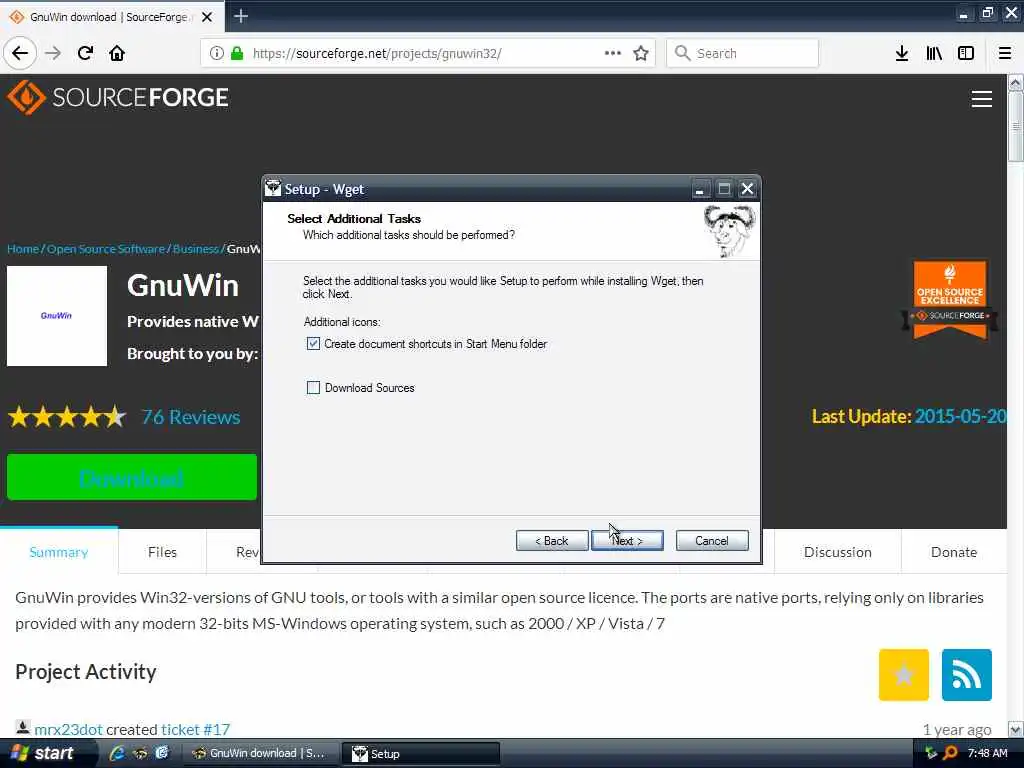Open the browser home page icon
This screenshot has height=768, width=1024.
click(x=117, y=53)
